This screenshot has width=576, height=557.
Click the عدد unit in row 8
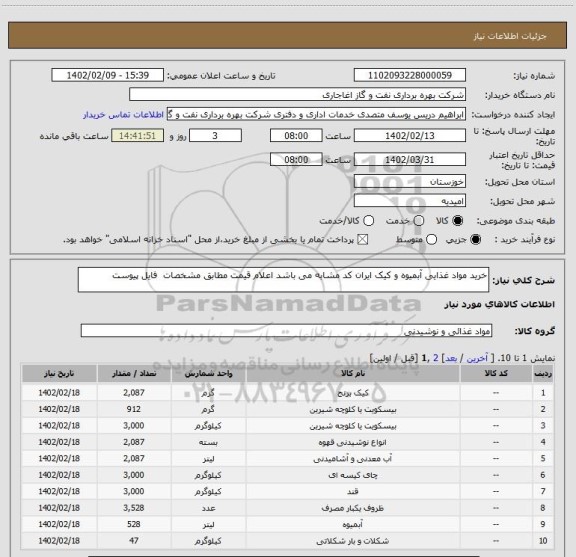(208, 508)
